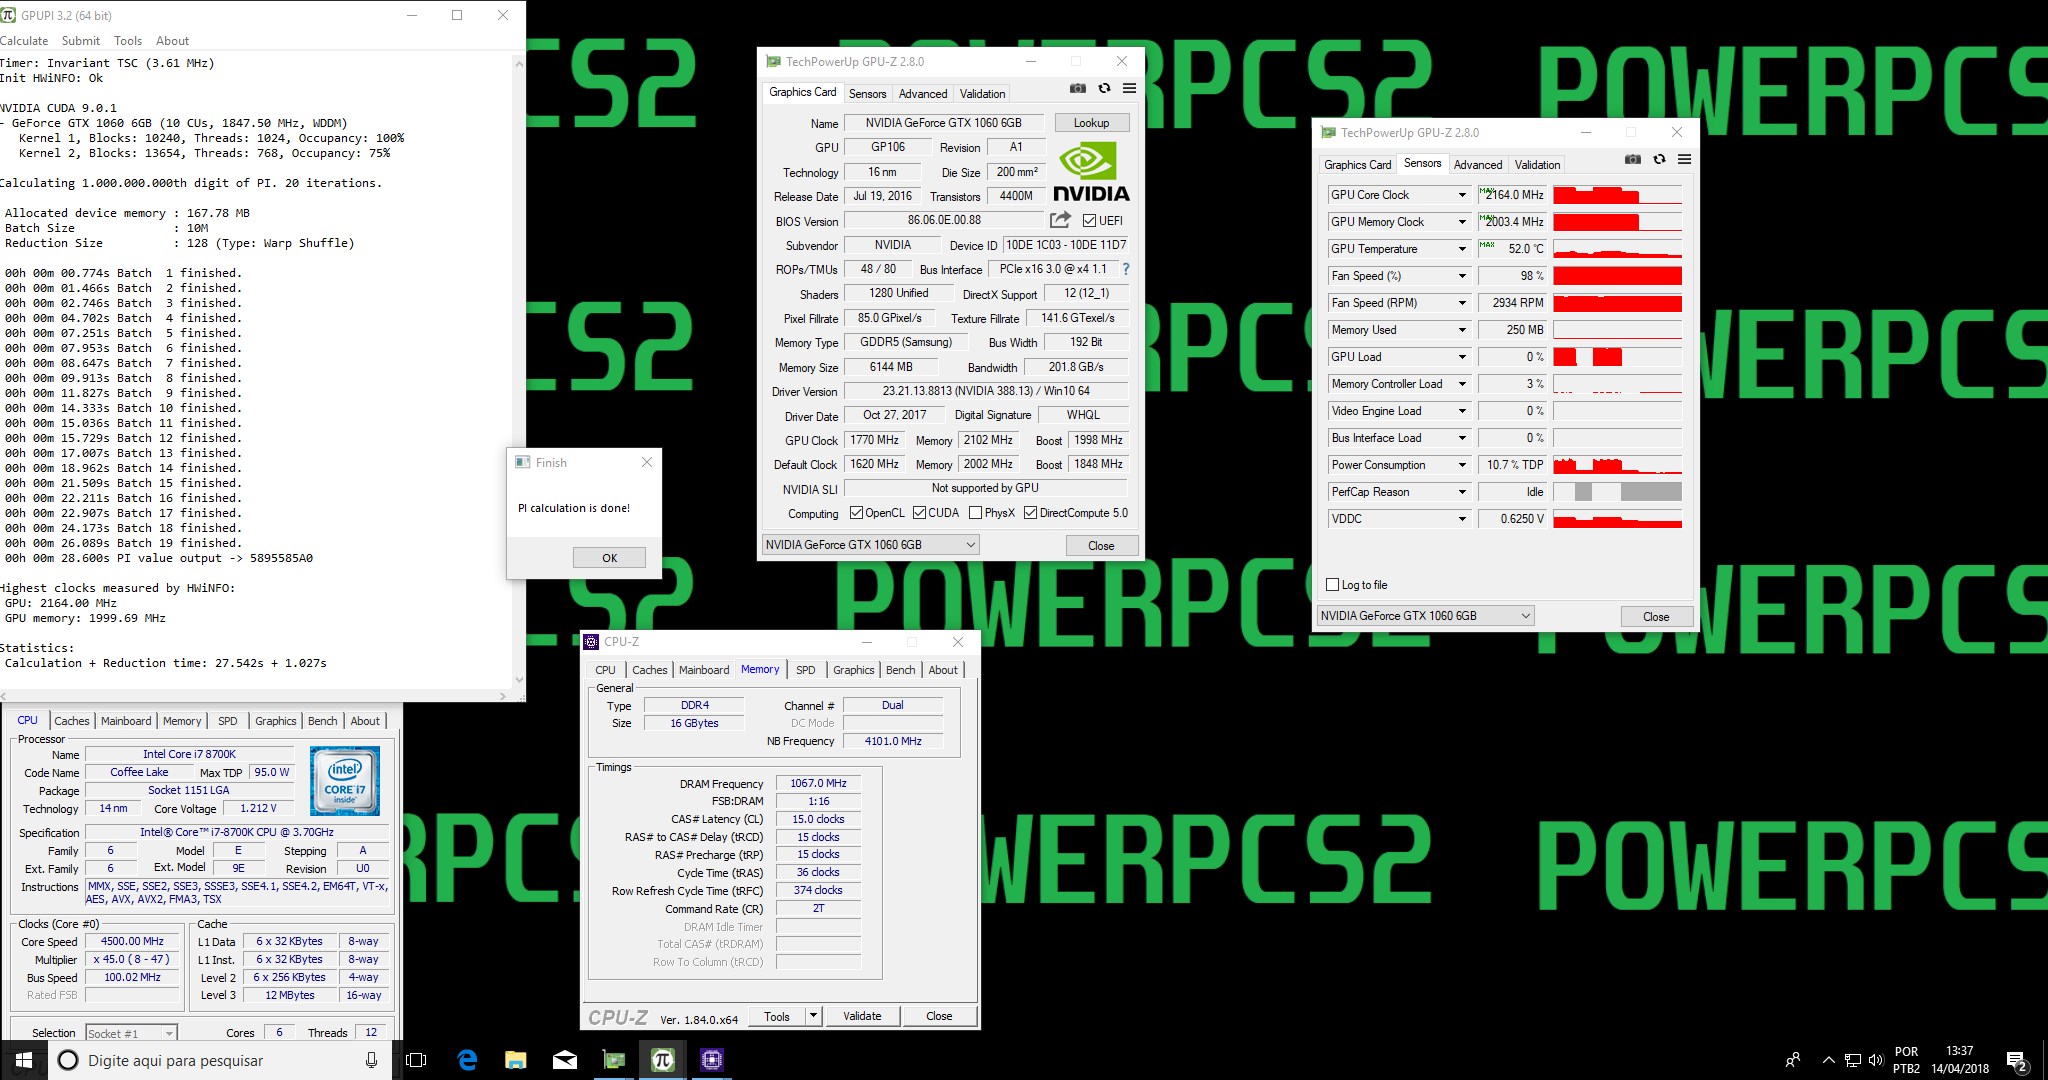Toggle the PhysX checkbox in GPU-Z
This screenshot has width=2048, height=1080.
pyautogui.click(x=975, y=513)
